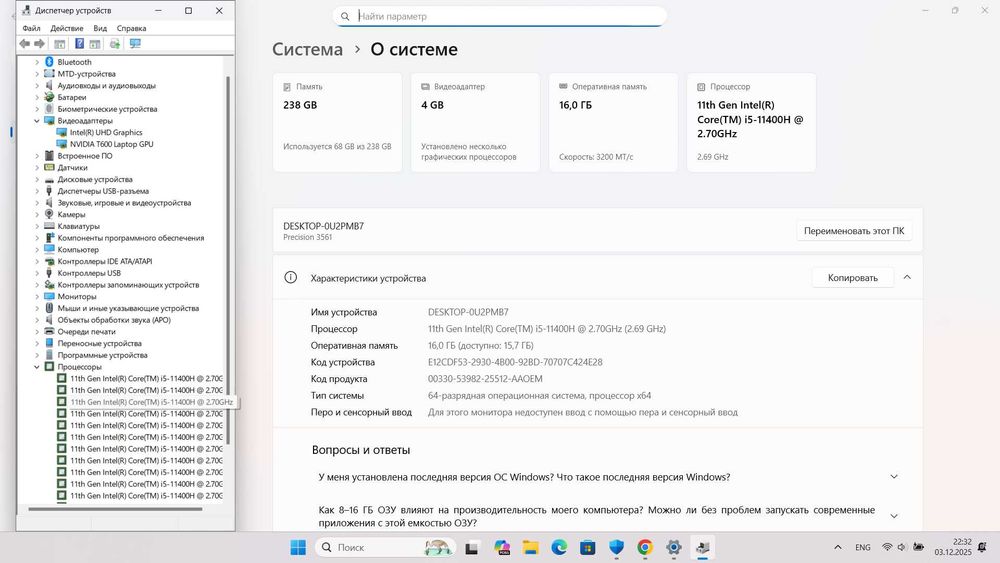The image size is (1000, 563).
Task: Click the Forward arrow in Device Manager toolbar
Action: [40, 43]
